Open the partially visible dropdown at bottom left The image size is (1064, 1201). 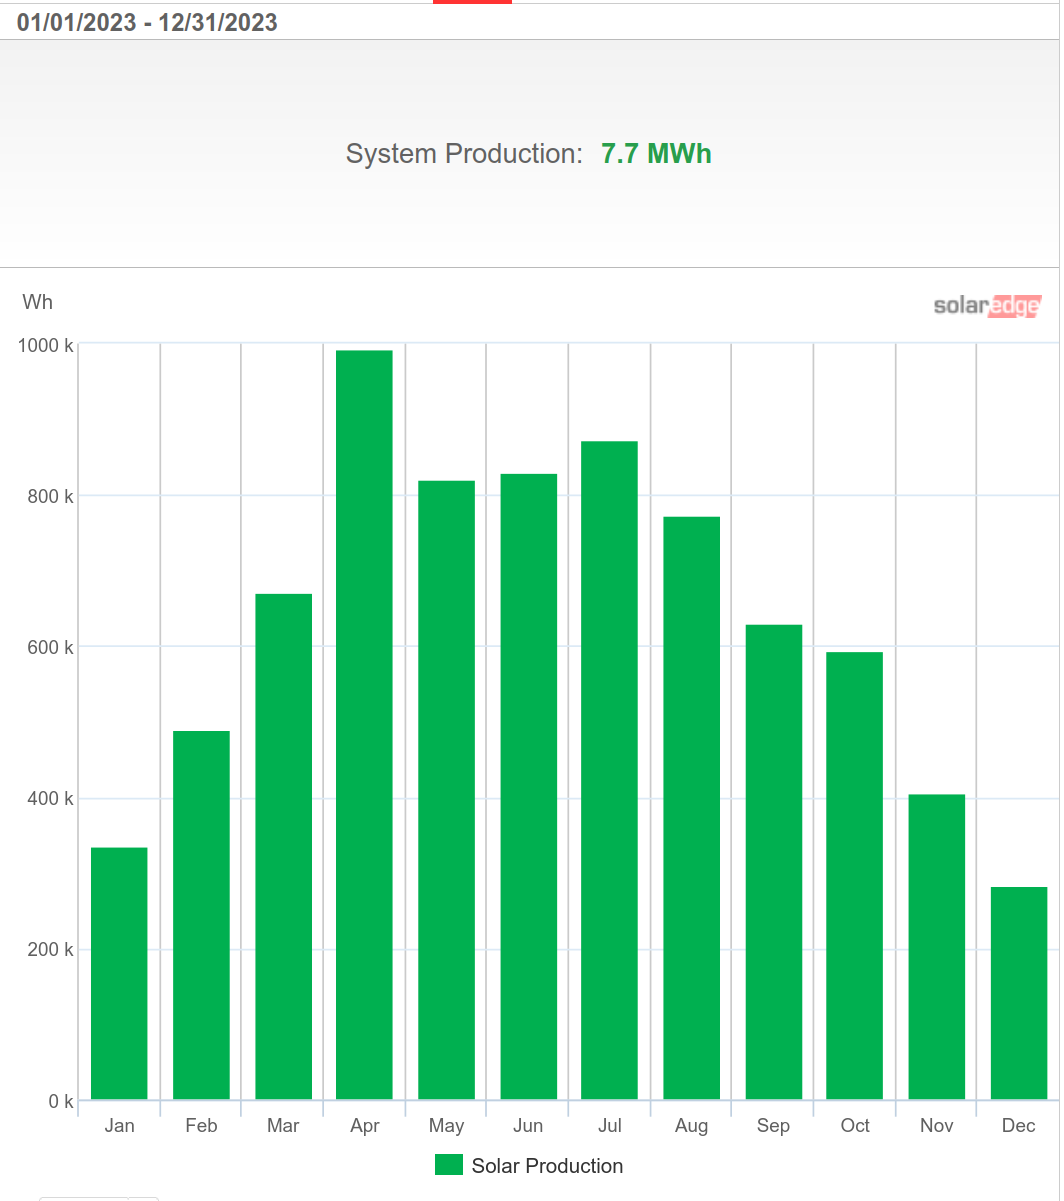pos(98,1197)
